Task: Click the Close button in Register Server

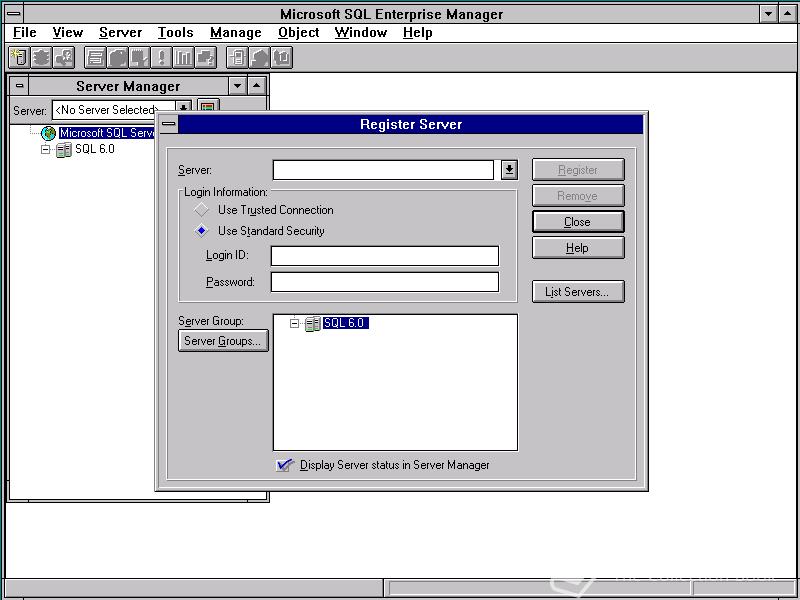Action: (x=578, y=222)
